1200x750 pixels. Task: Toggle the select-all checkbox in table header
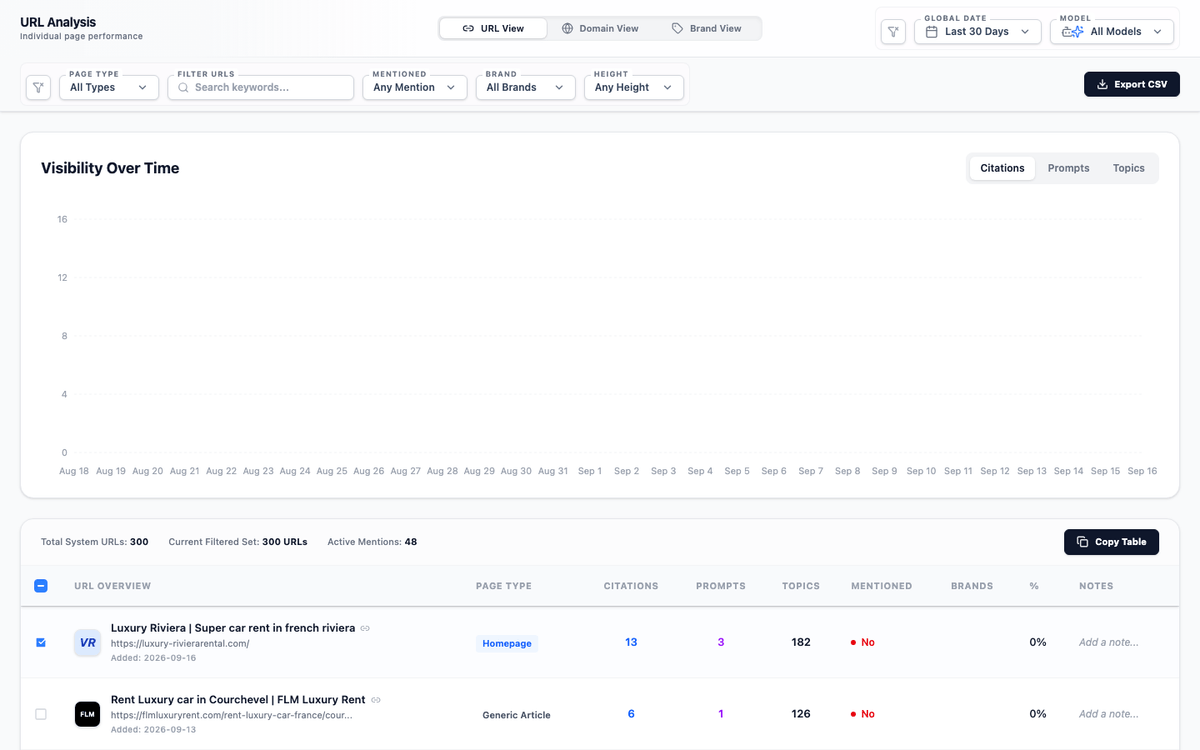41,586
